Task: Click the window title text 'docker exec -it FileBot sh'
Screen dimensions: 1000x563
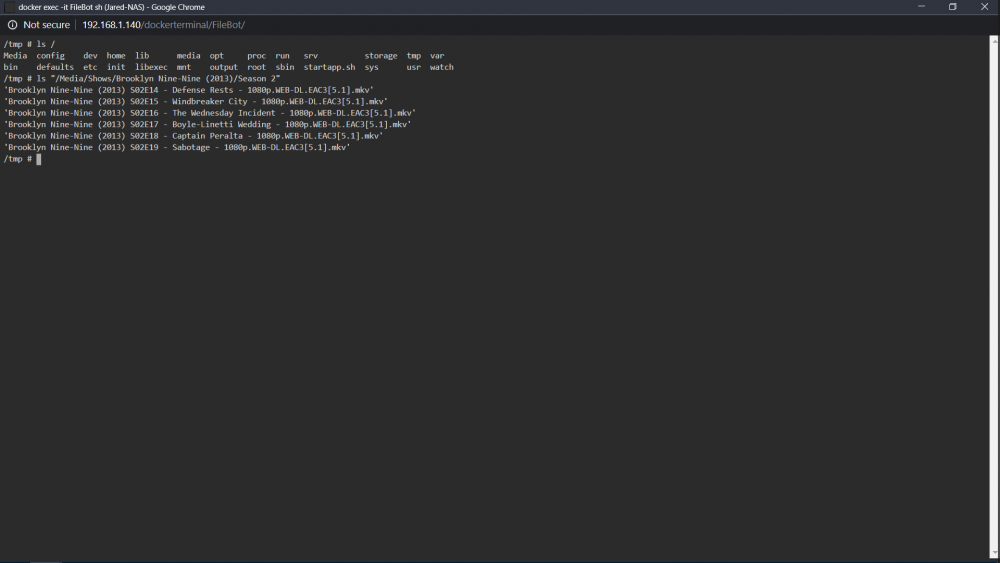Action: (x=60, y=7)
